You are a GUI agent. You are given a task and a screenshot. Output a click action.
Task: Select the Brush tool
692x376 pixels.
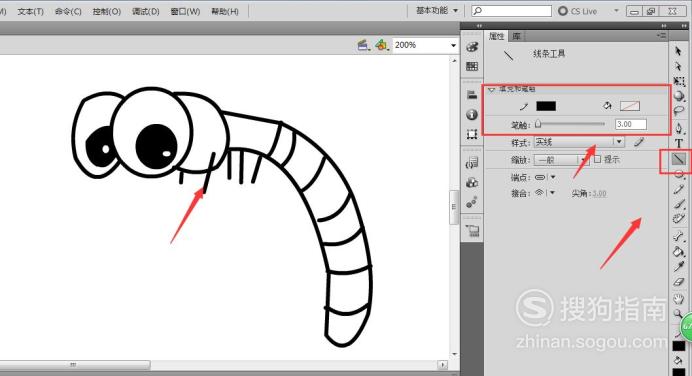[x=679, y=204]
